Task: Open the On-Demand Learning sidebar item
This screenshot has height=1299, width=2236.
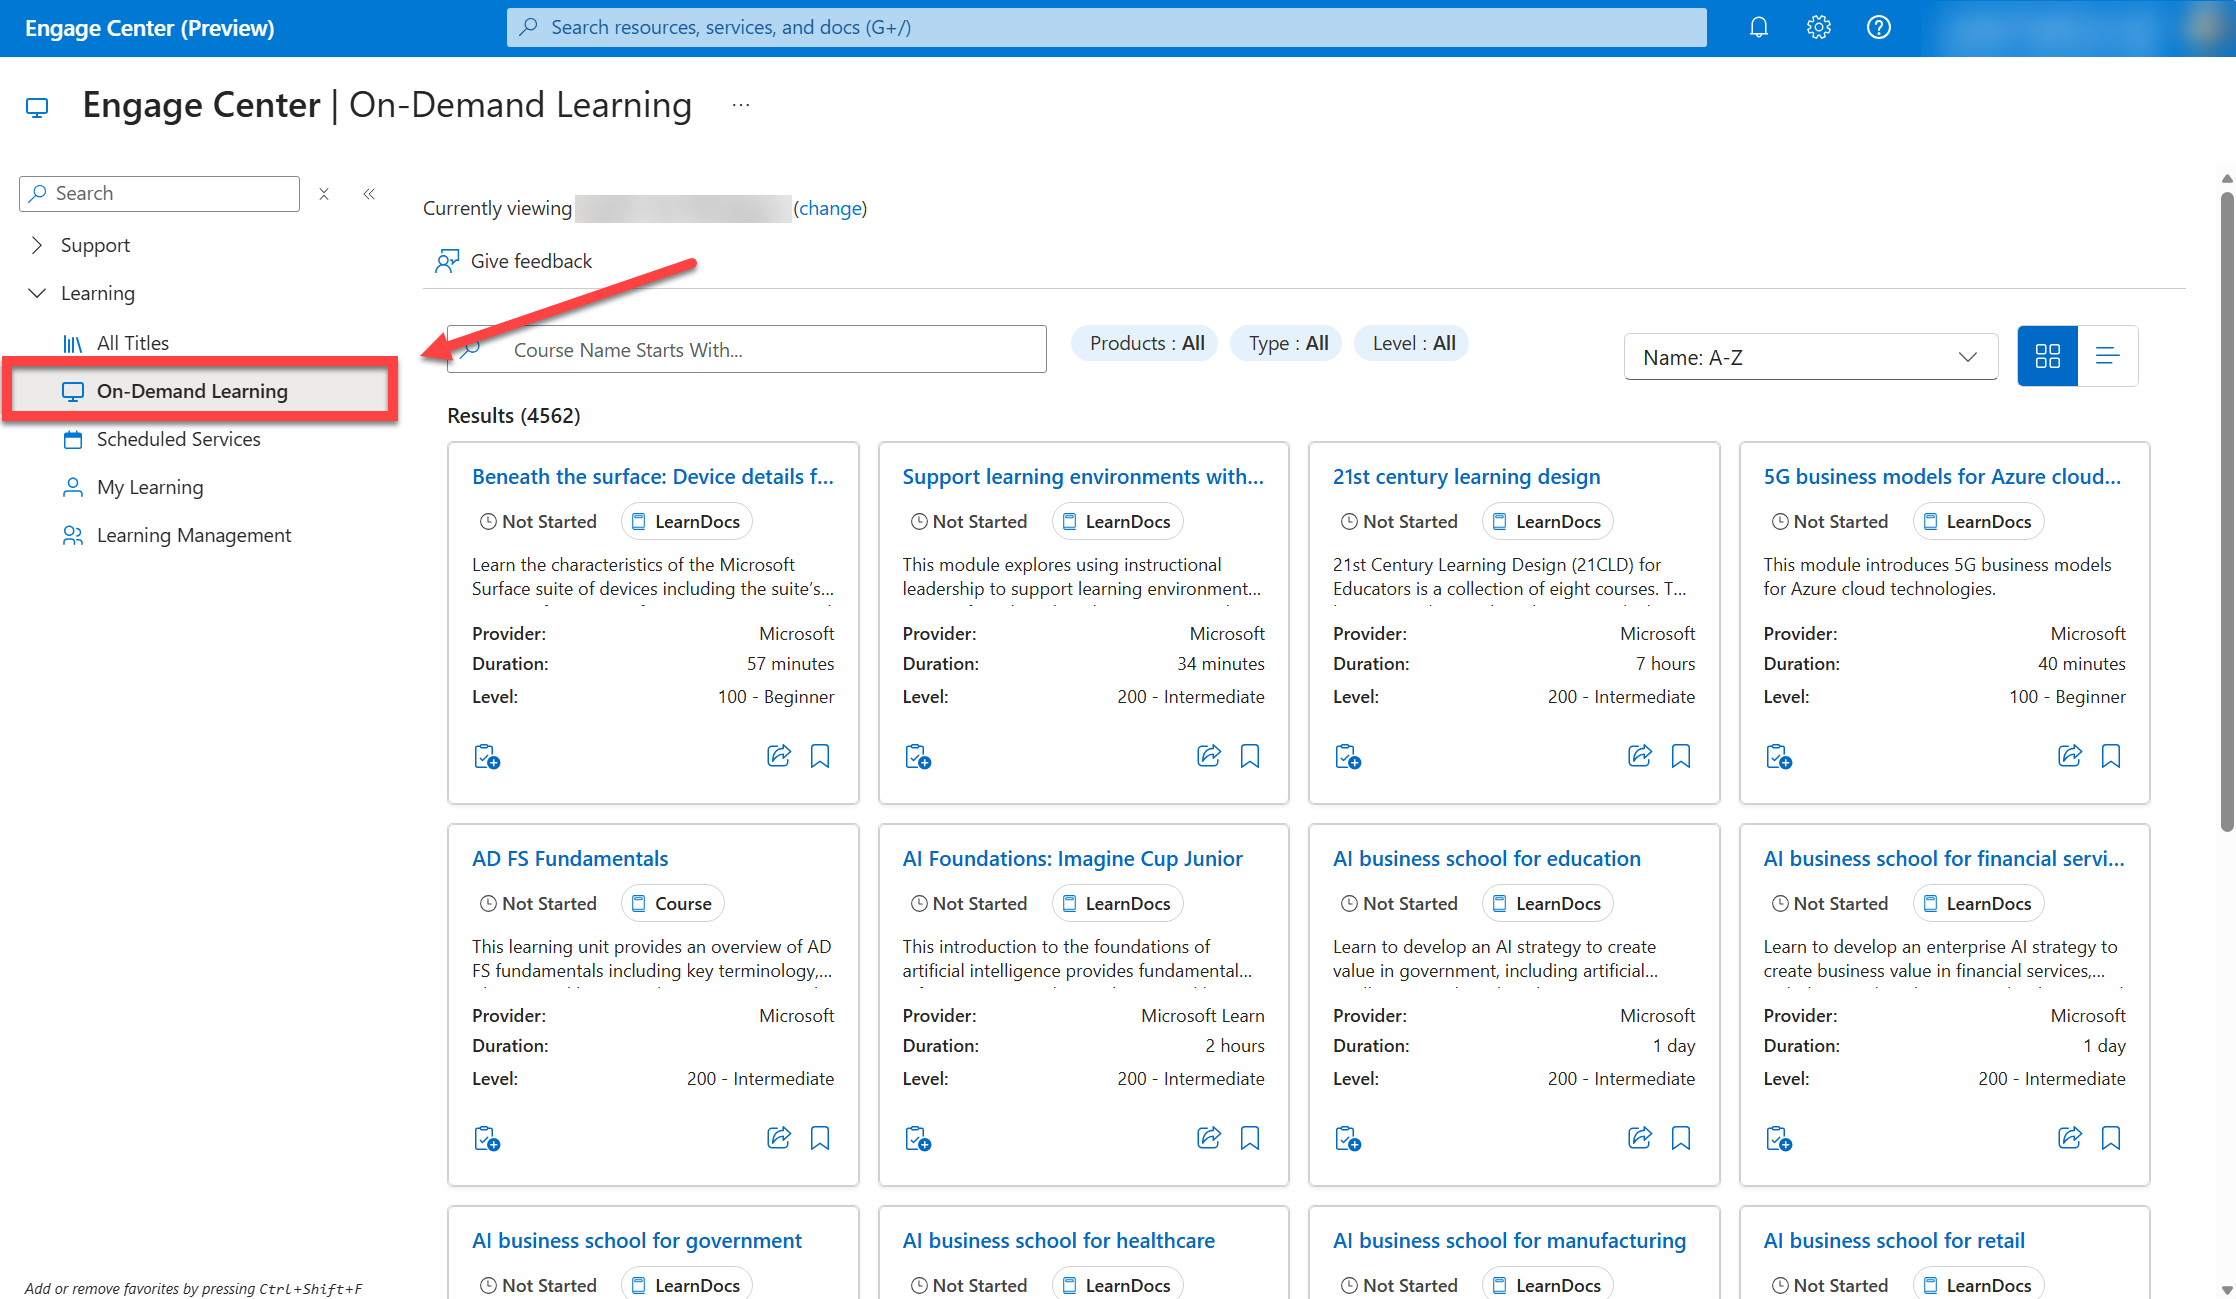Action: (192, 391)
